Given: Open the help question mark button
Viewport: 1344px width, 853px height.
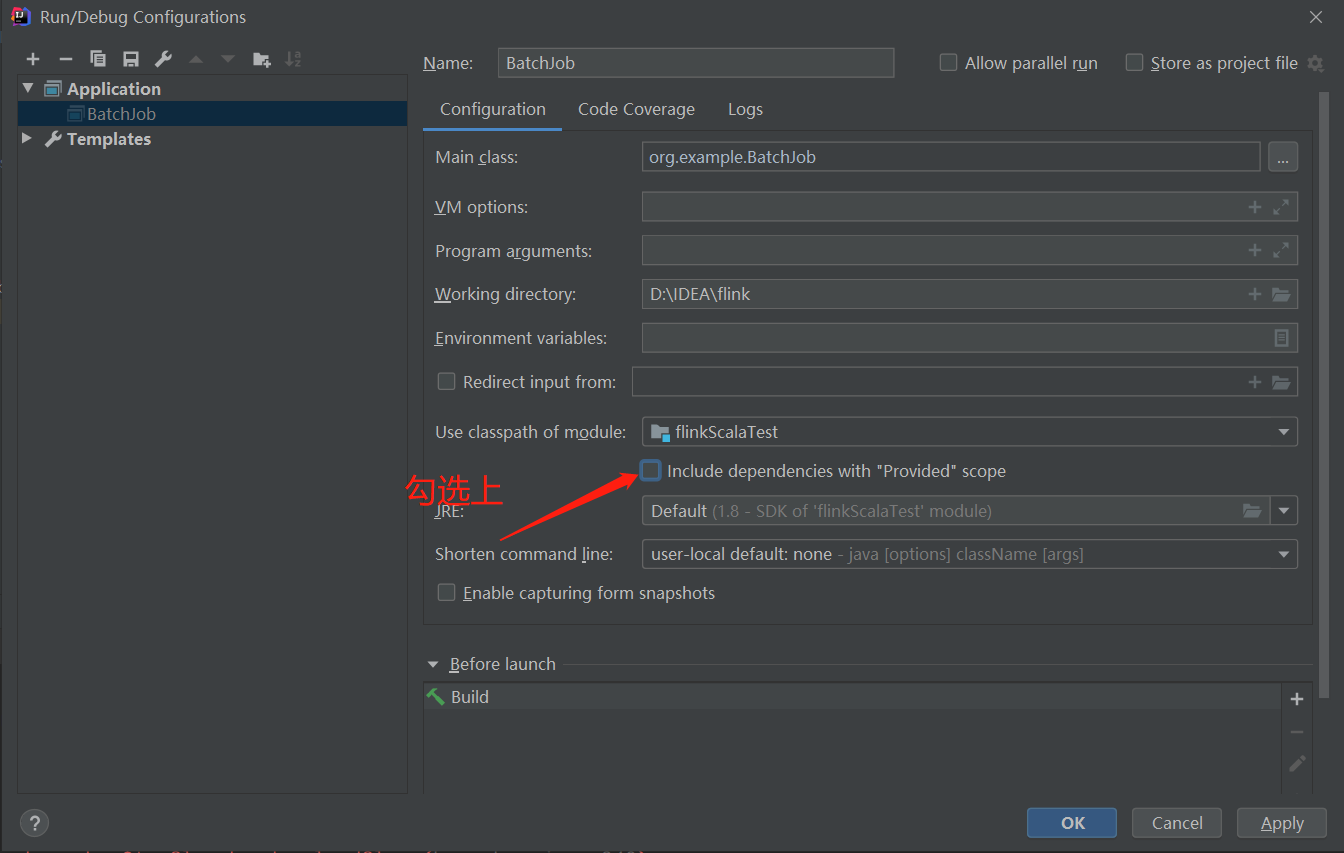Looking at the screenshot, I should pyautogui.click(x=34, y=823).
